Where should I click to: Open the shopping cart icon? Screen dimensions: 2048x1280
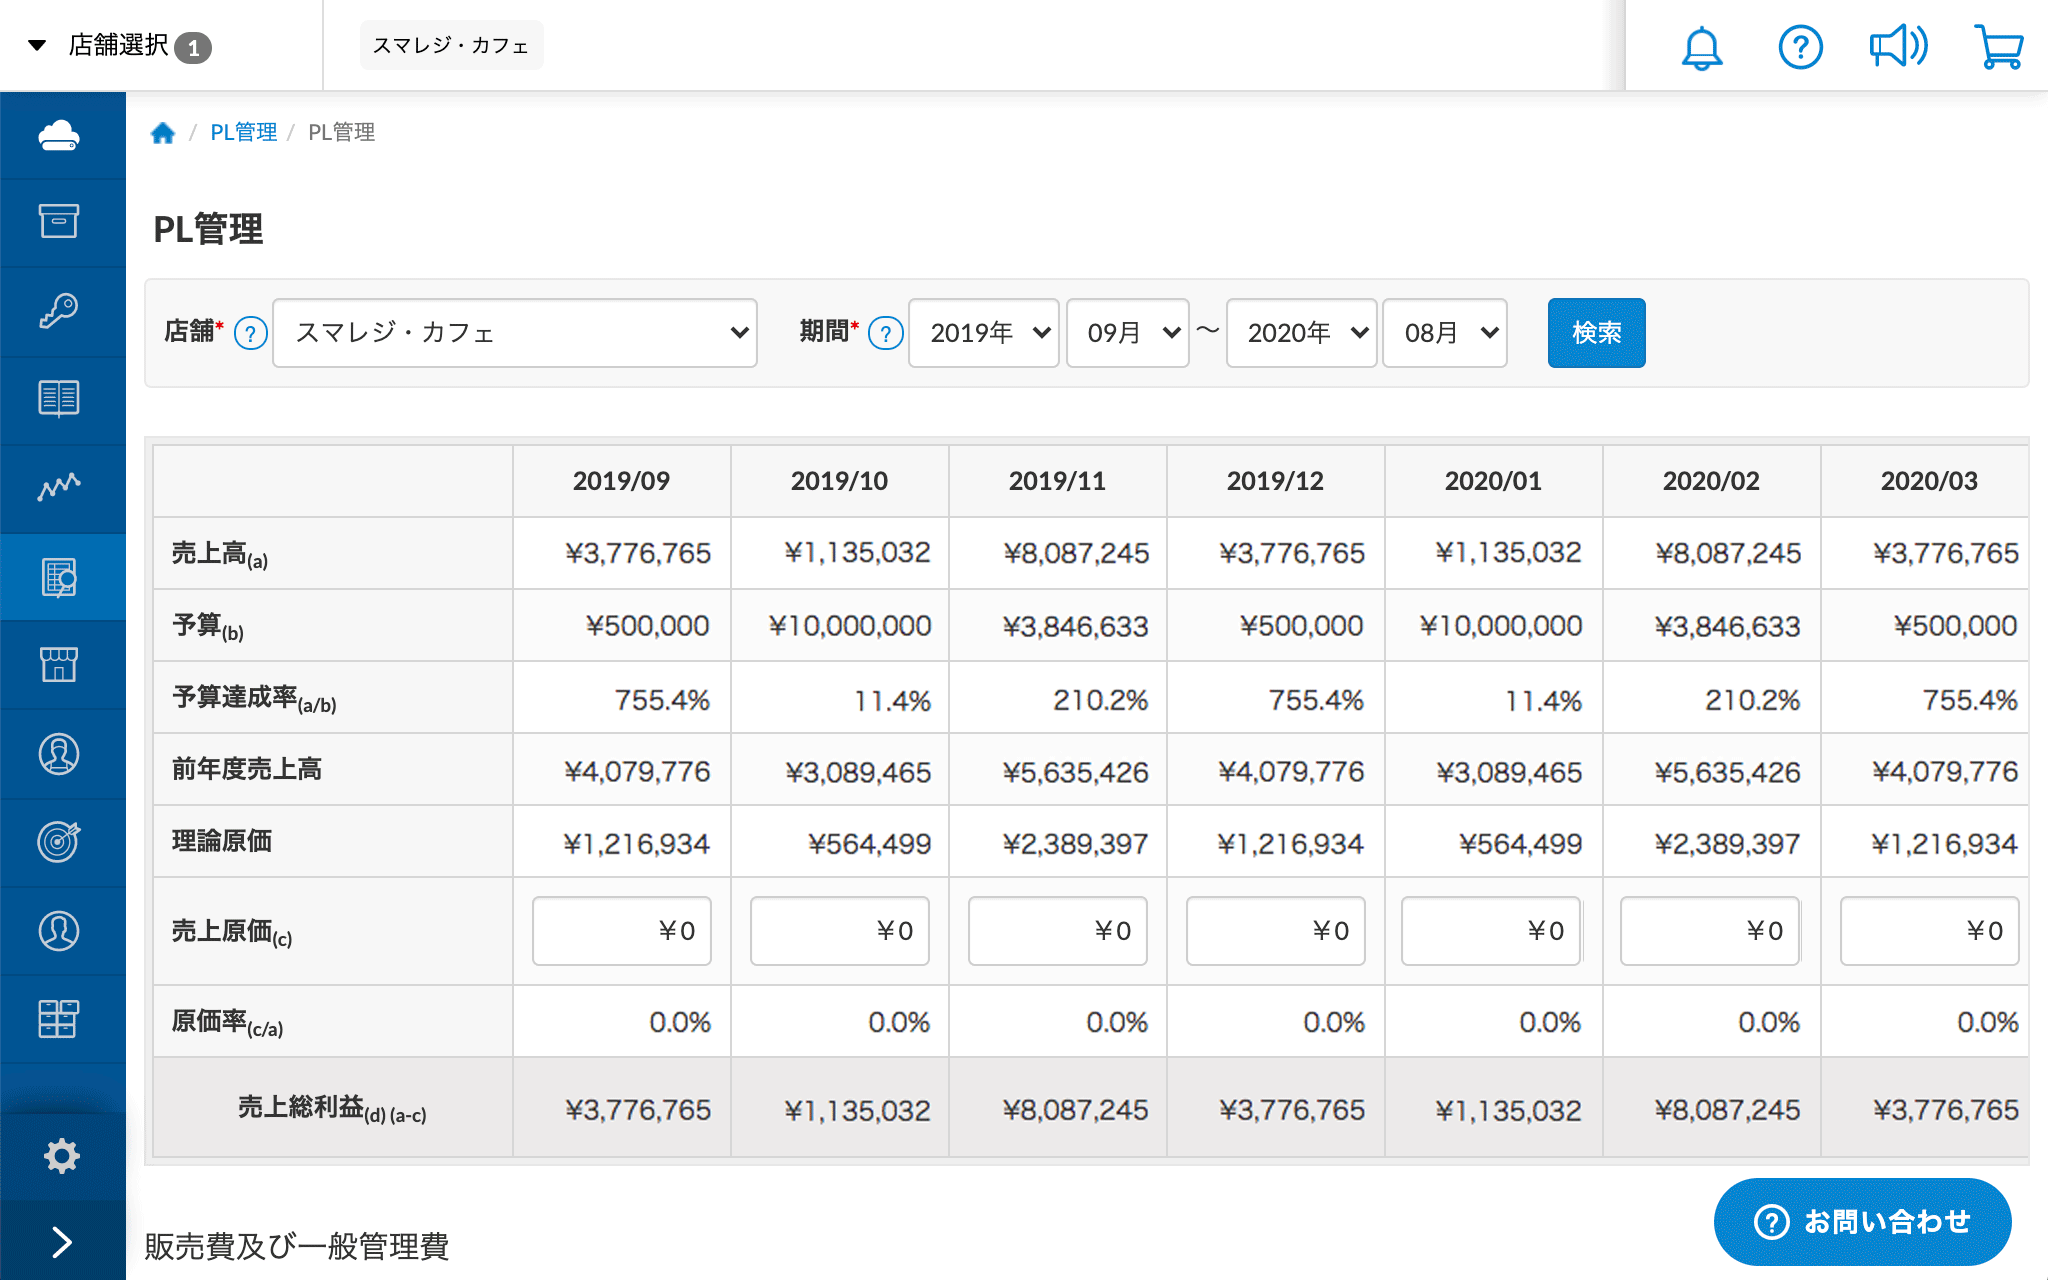1998,47
